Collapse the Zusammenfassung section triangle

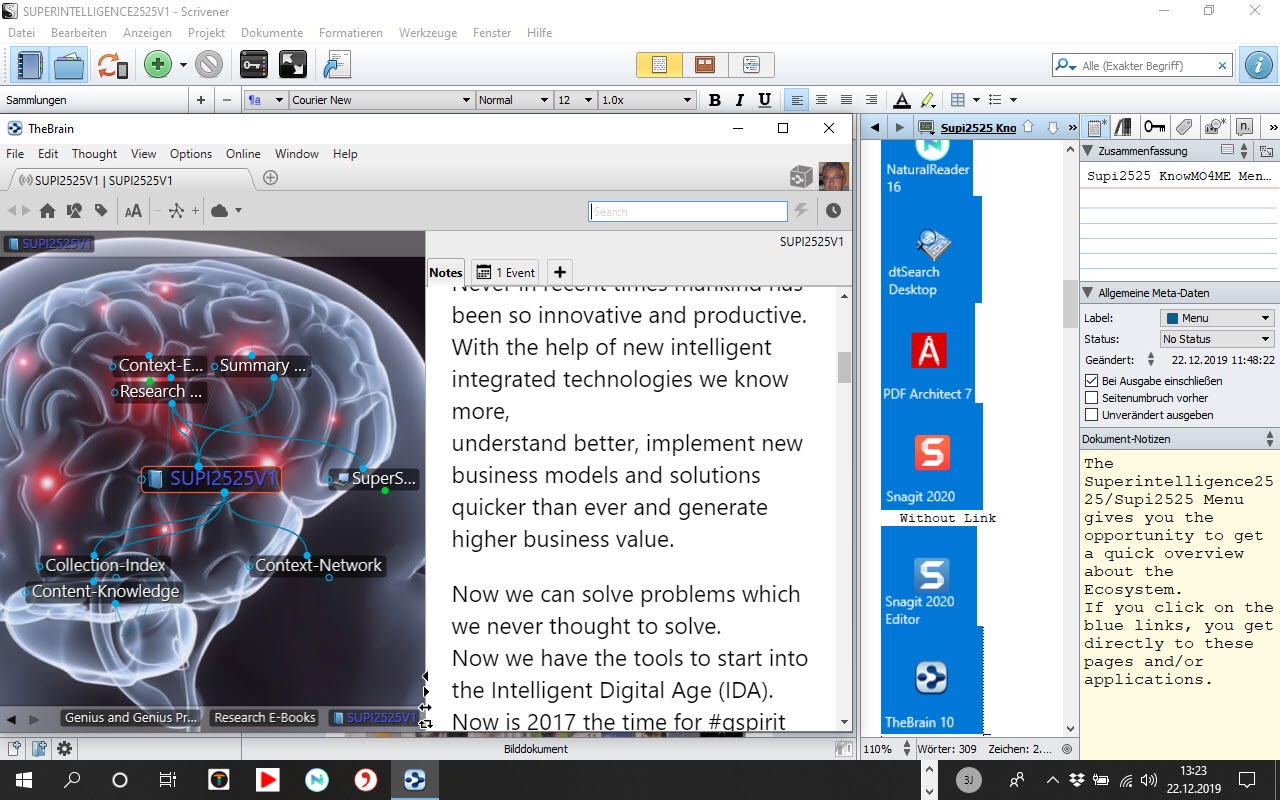click(x=1088, y=151)
